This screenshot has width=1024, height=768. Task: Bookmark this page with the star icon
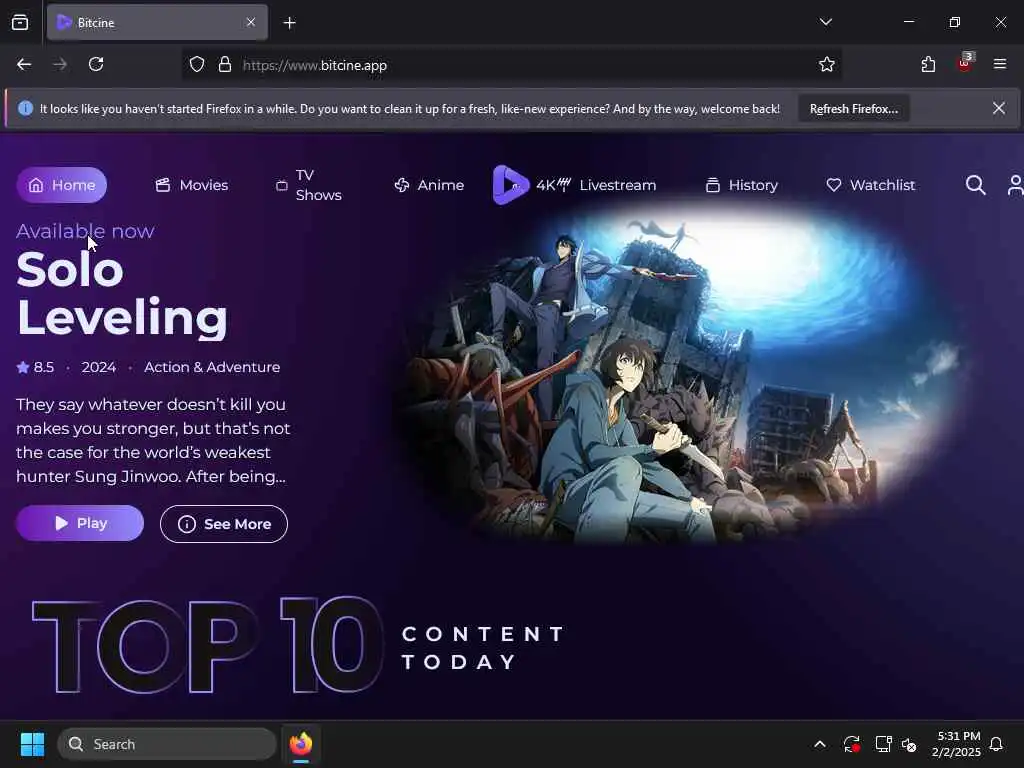click(x=827, y=64)
